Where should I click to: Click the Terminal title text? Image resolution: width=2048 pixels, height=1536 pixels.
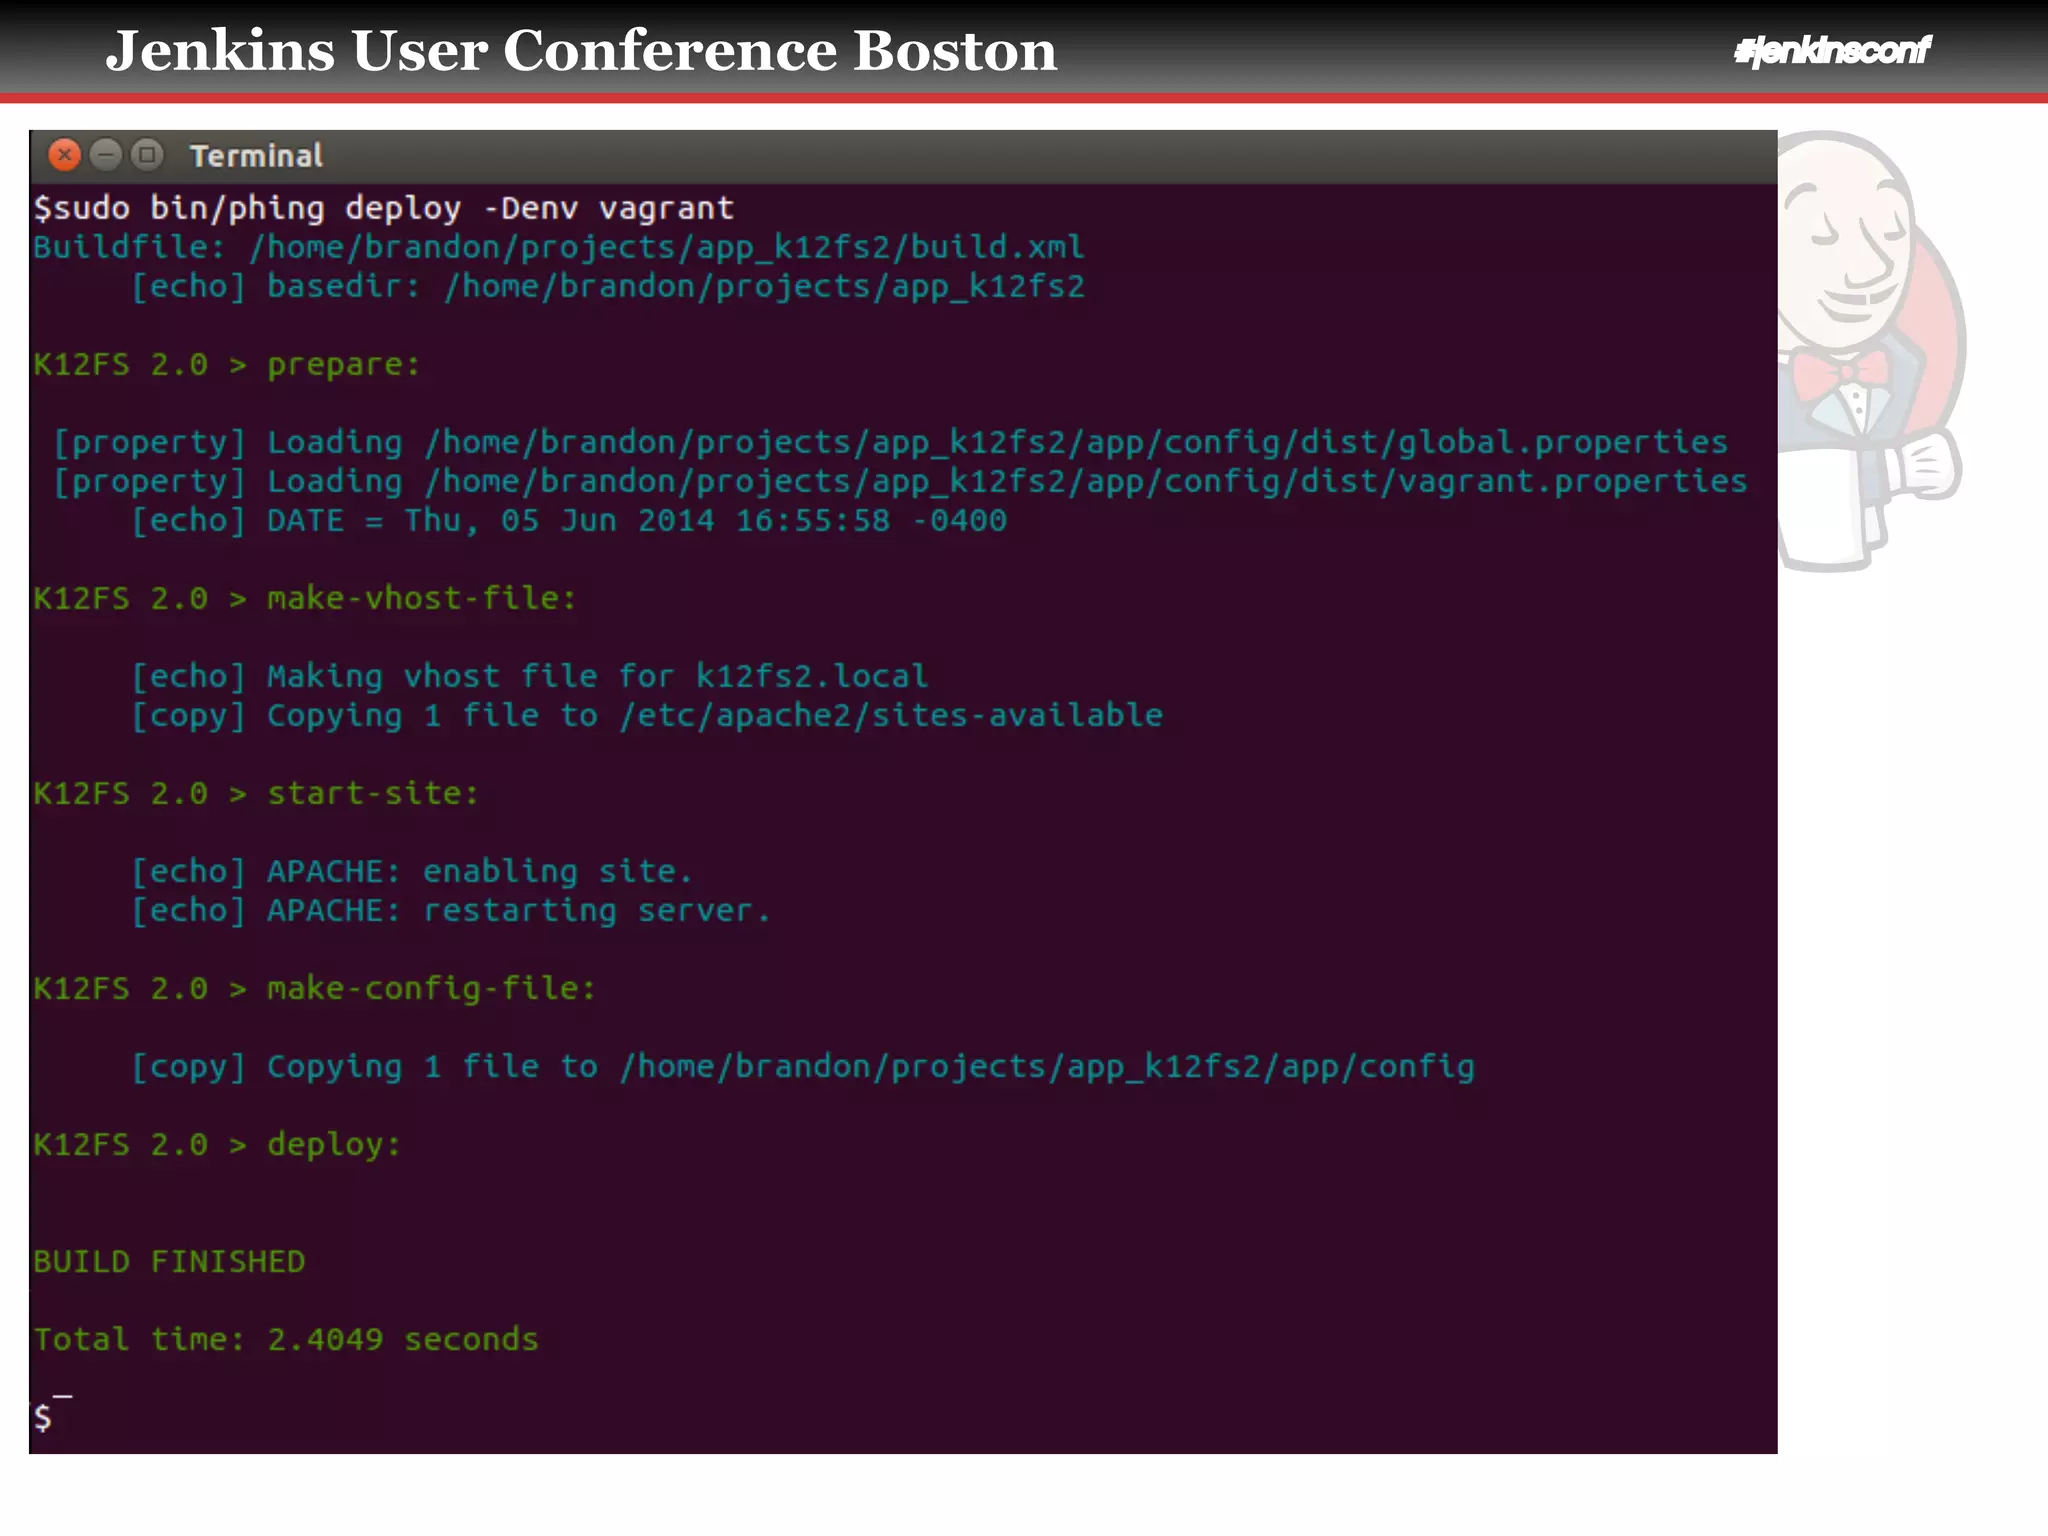click(x=256, y=156)
